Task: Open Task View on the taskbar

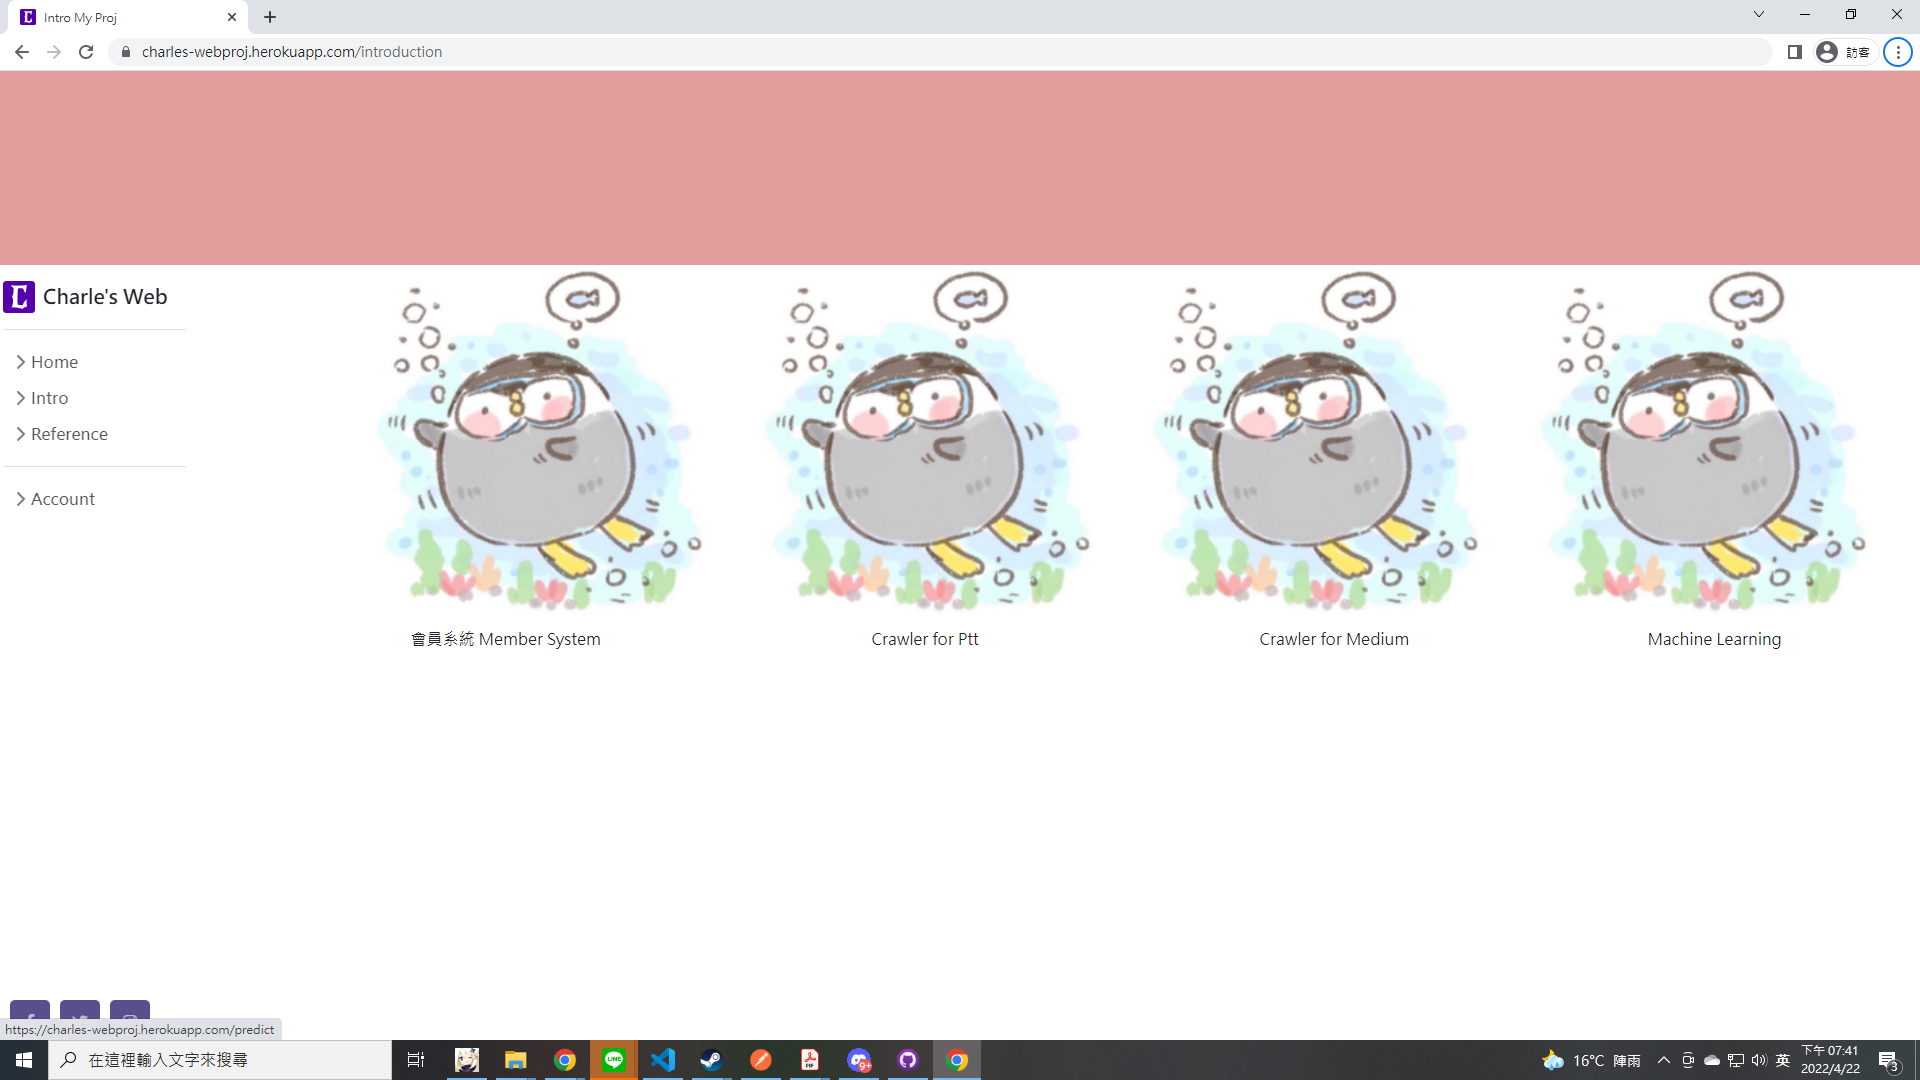Action: tap(416, 1060)
